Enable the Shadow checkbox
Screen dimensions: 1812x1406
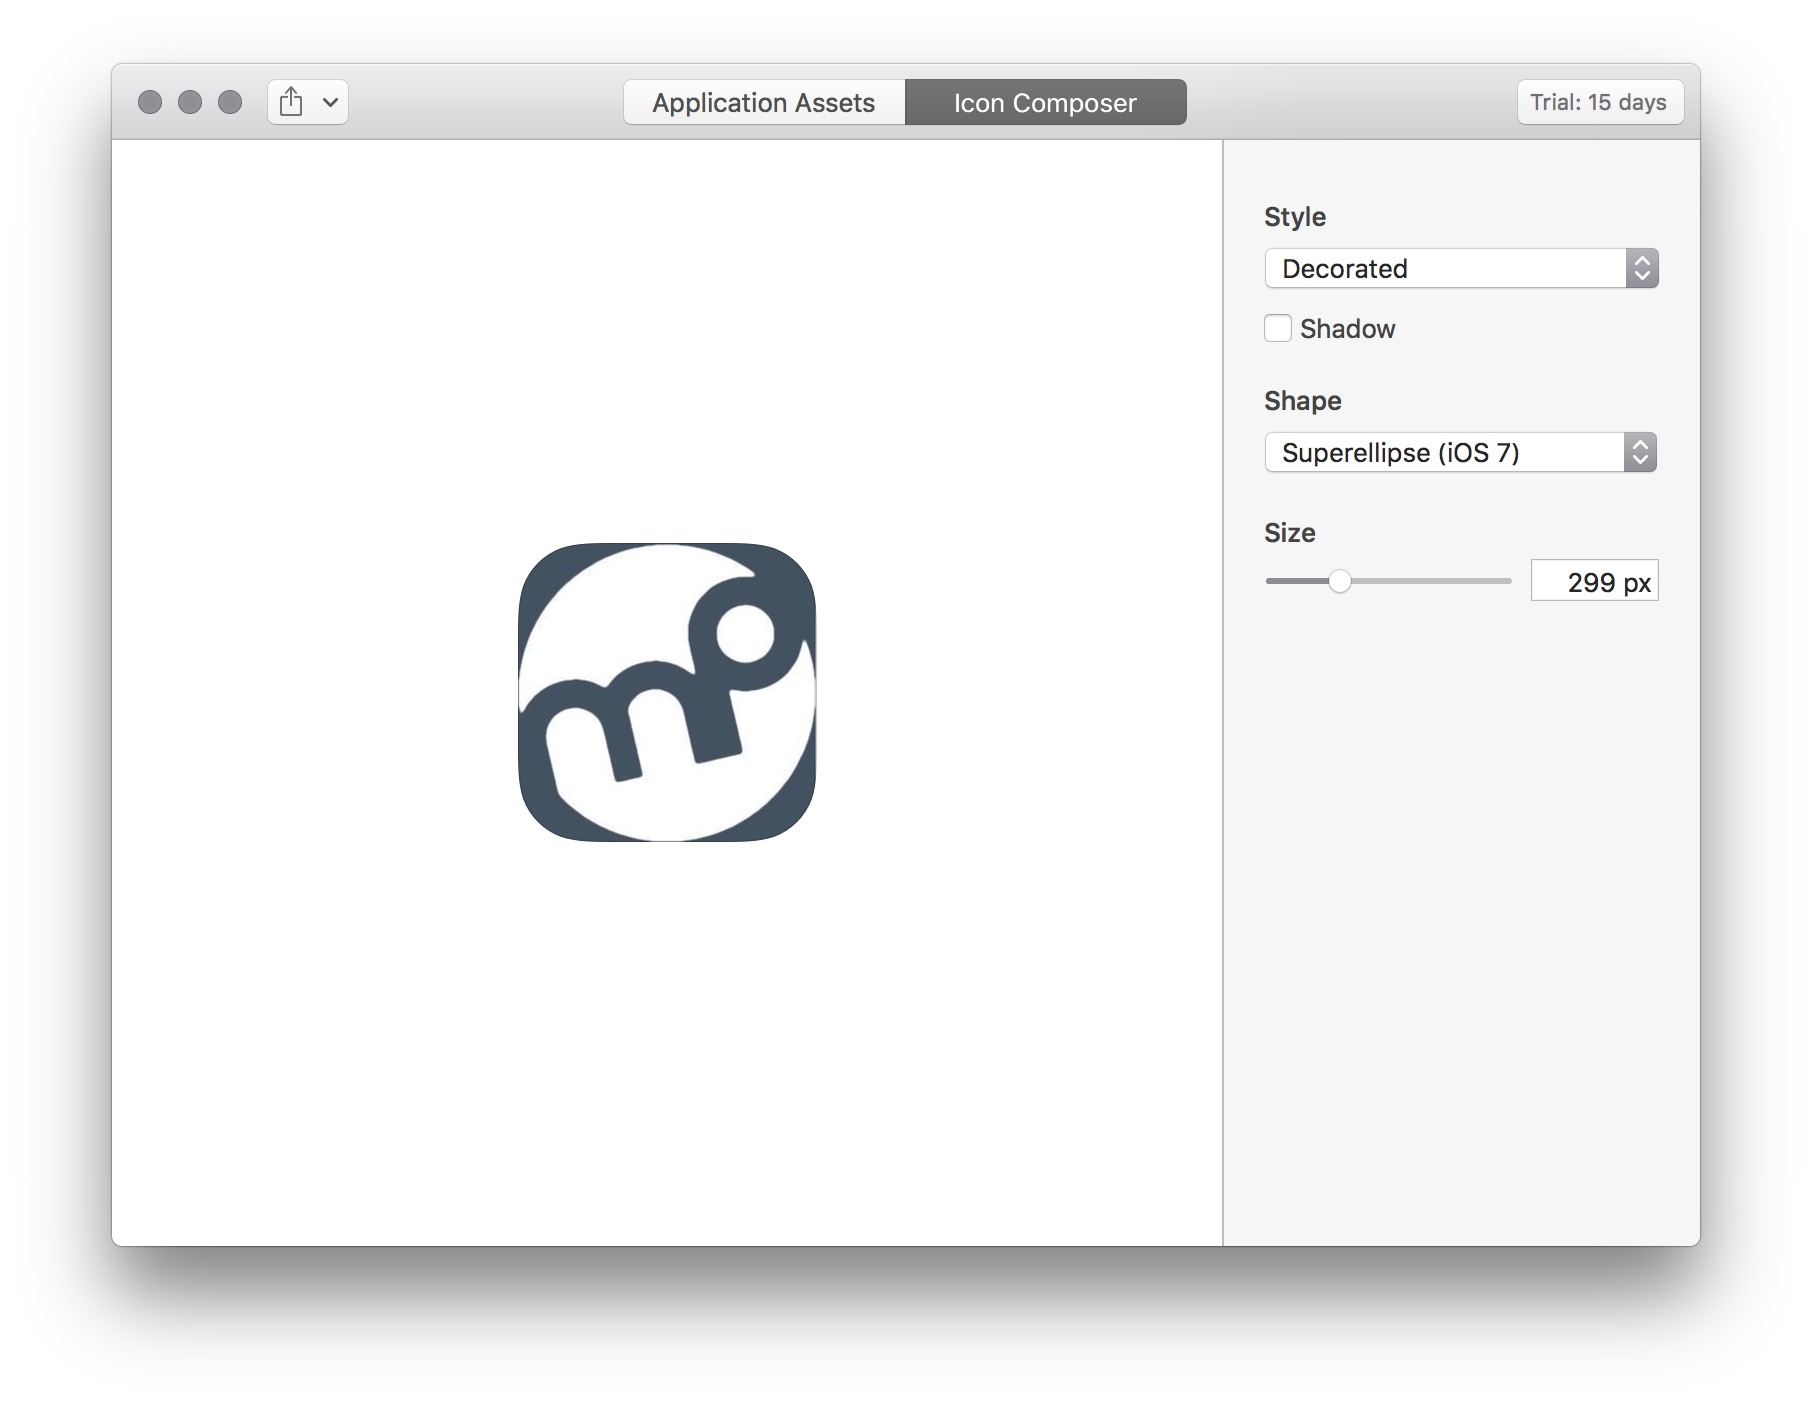click(x=1278, y=328)
